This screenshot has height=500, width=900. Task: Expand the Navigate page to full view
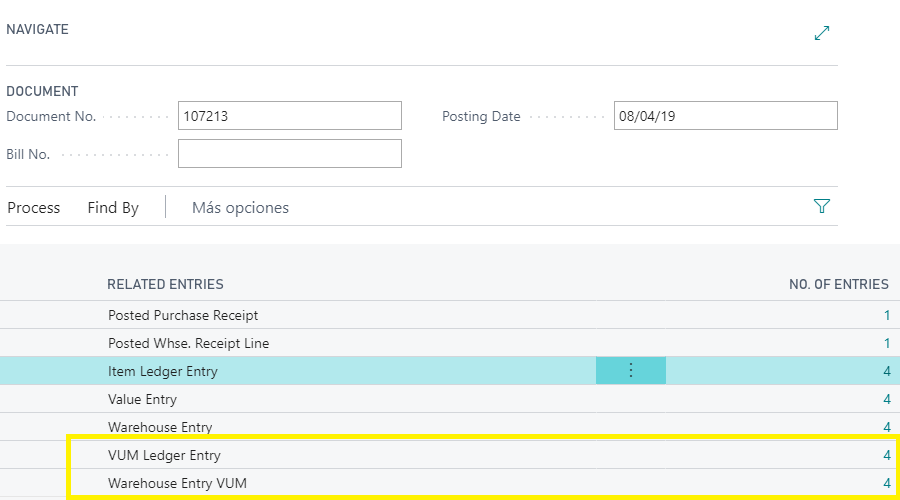[x=822, y=33]
